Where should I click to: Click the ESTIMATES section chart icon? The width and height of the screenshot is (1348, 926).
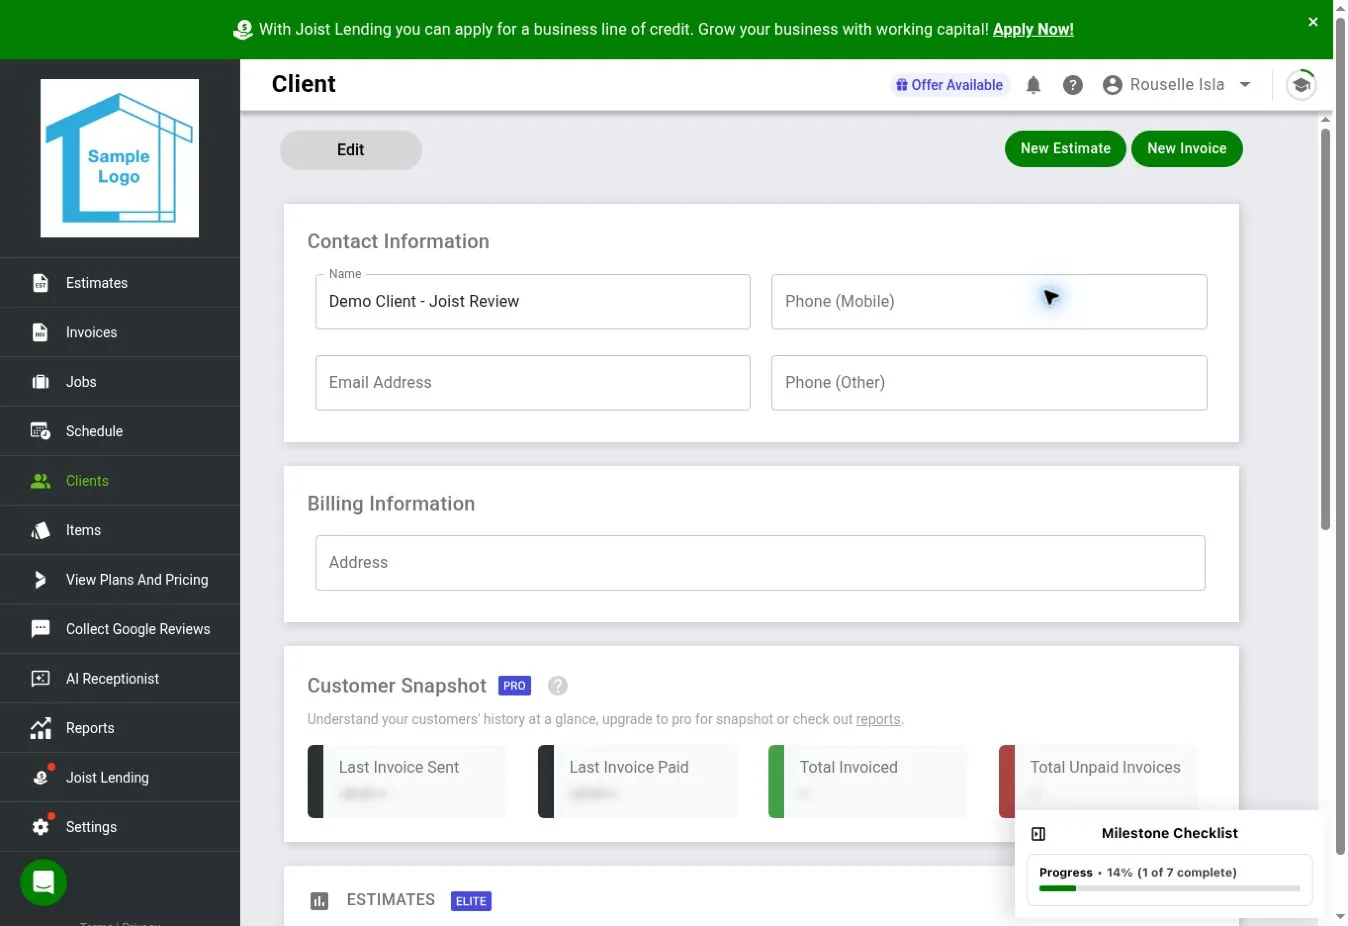(x=319, y=901)
